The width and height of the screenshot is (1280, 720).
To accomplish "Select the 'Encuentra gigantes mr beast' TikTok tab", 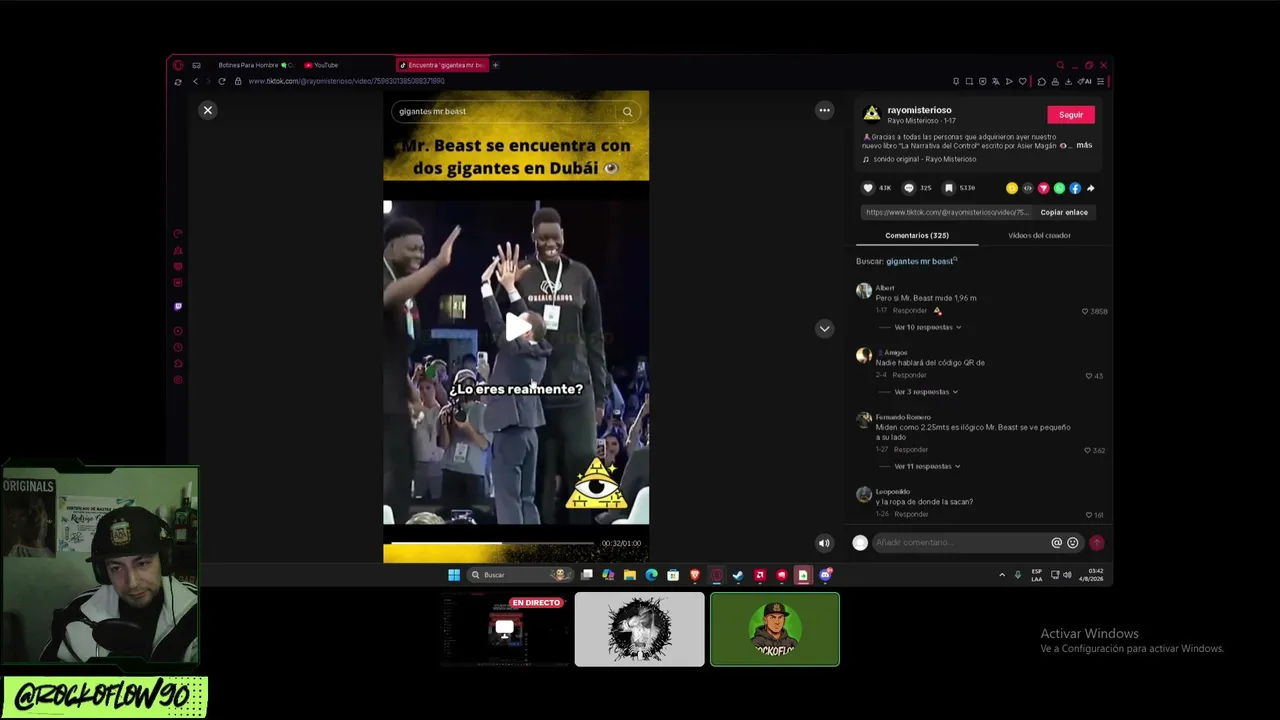I will tap(441, 65).
